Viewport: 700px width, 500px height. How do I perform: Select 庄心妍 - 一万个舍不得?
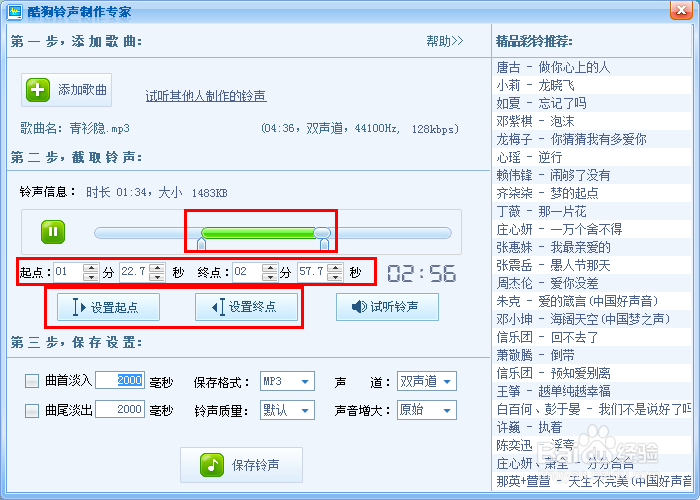[x=592, y=229]
